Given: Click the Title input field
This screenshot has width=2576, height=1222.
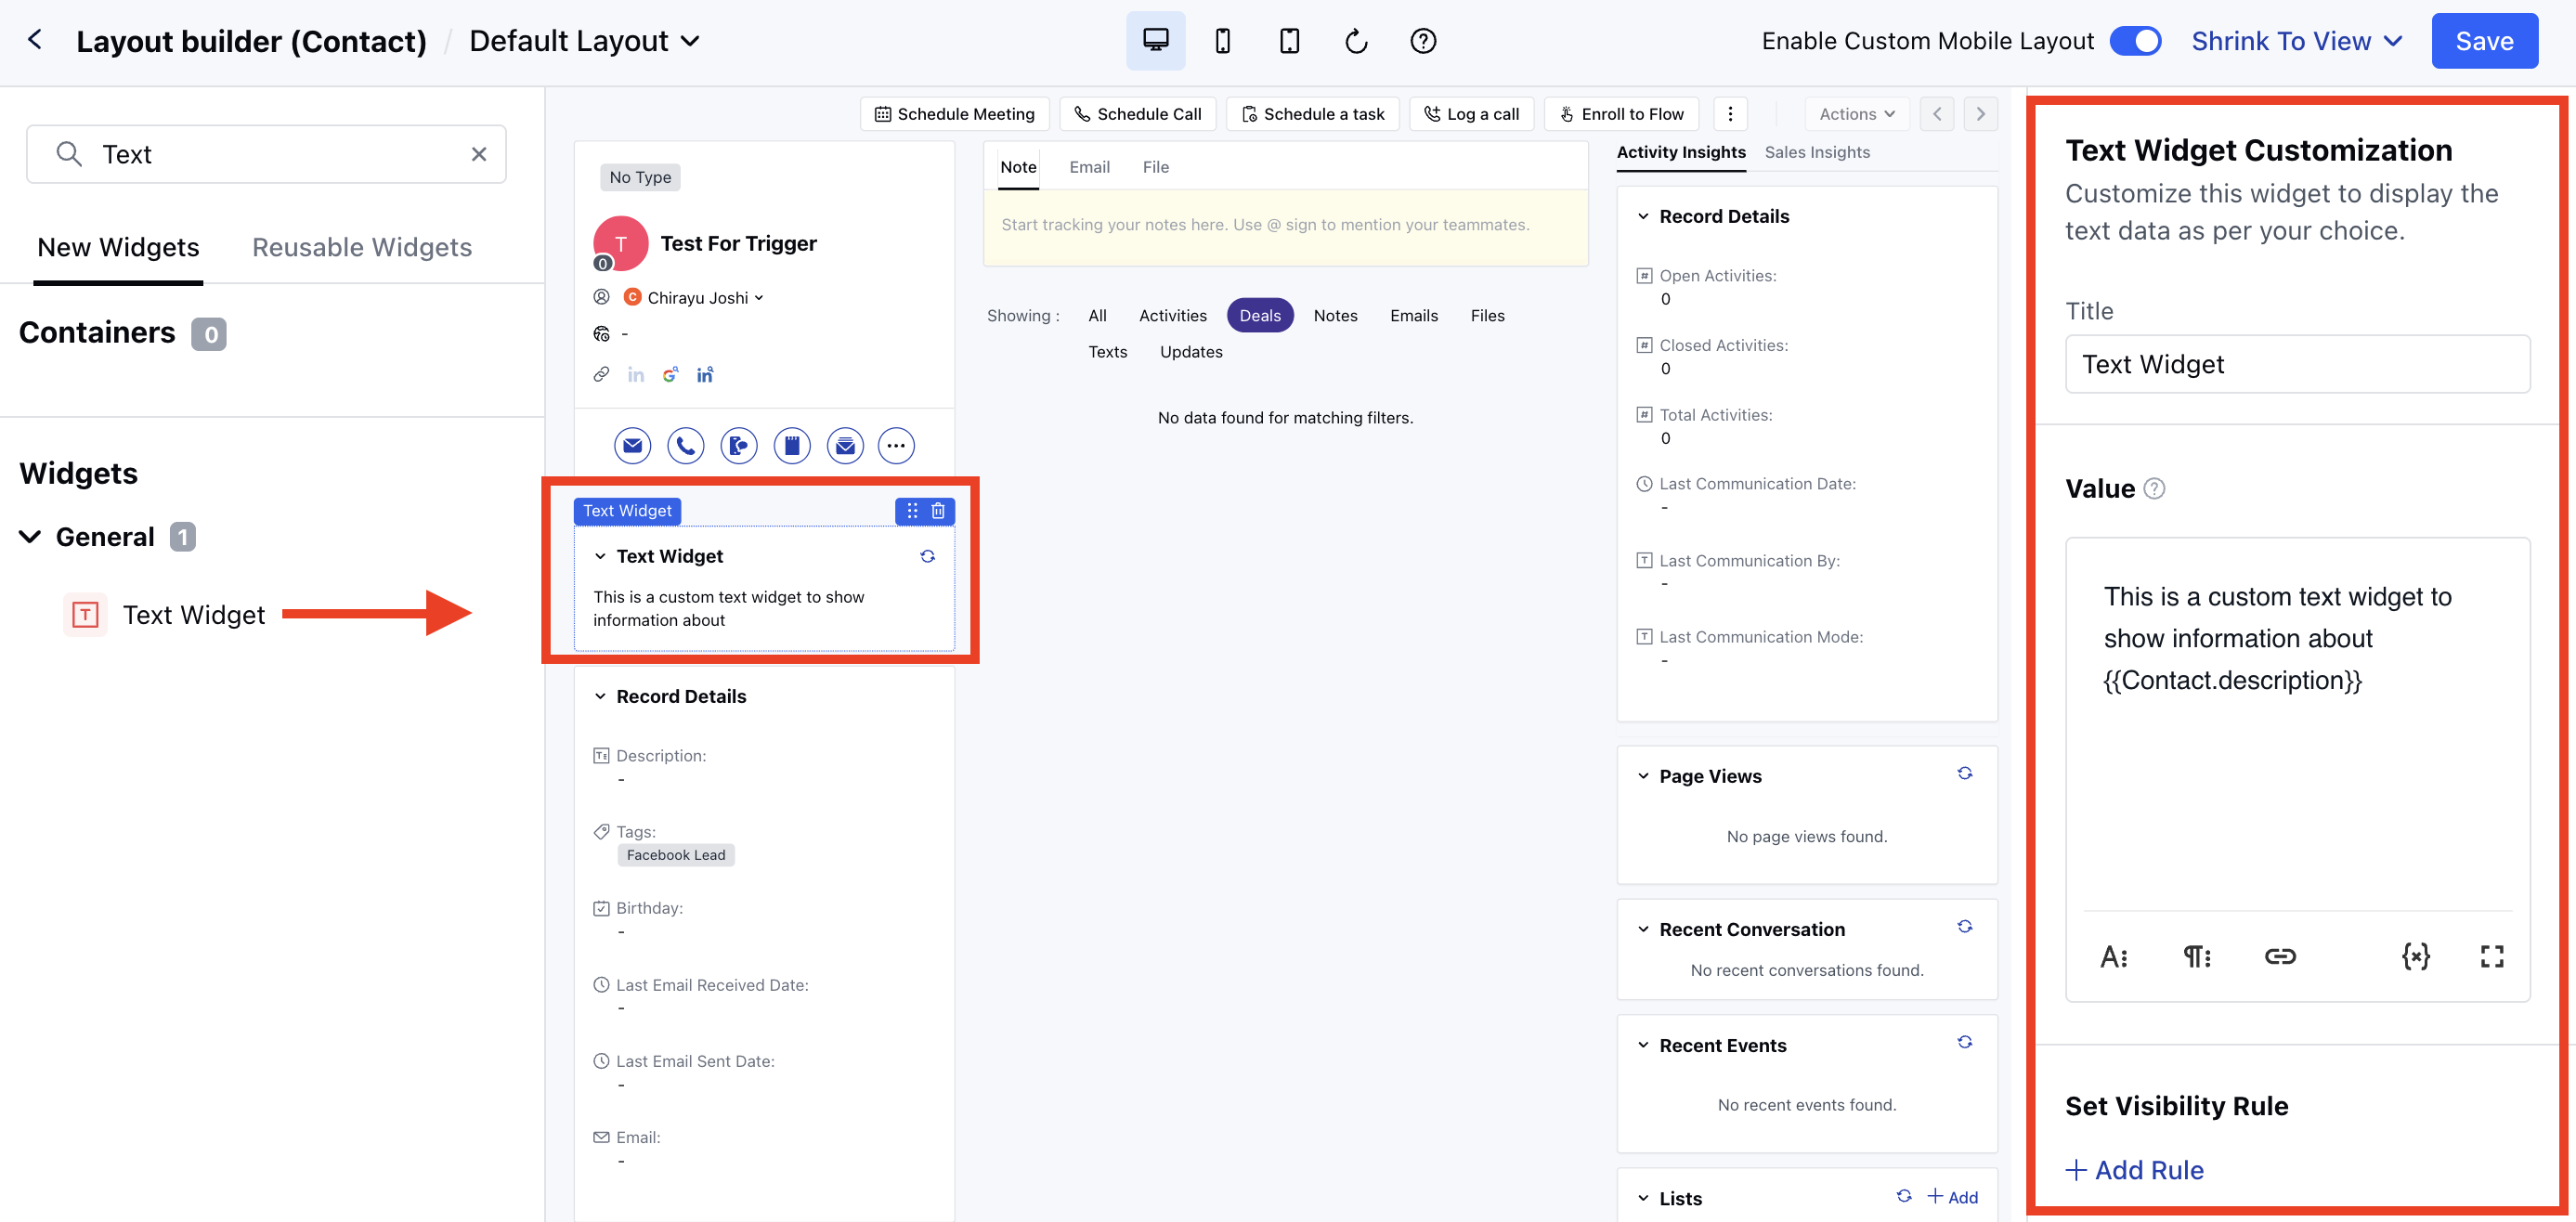Looking at the screenshot, I should click(2297, 364).
